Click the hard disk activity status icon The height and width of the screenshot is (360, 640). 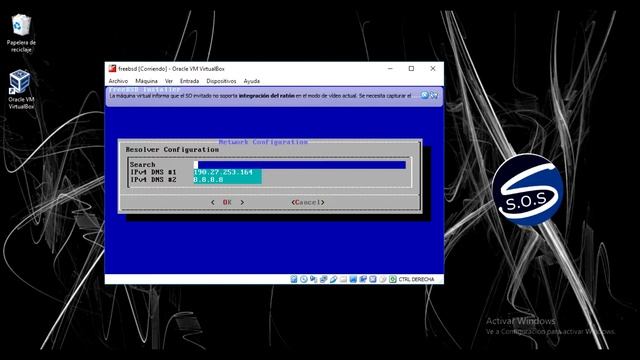(293, 279)
